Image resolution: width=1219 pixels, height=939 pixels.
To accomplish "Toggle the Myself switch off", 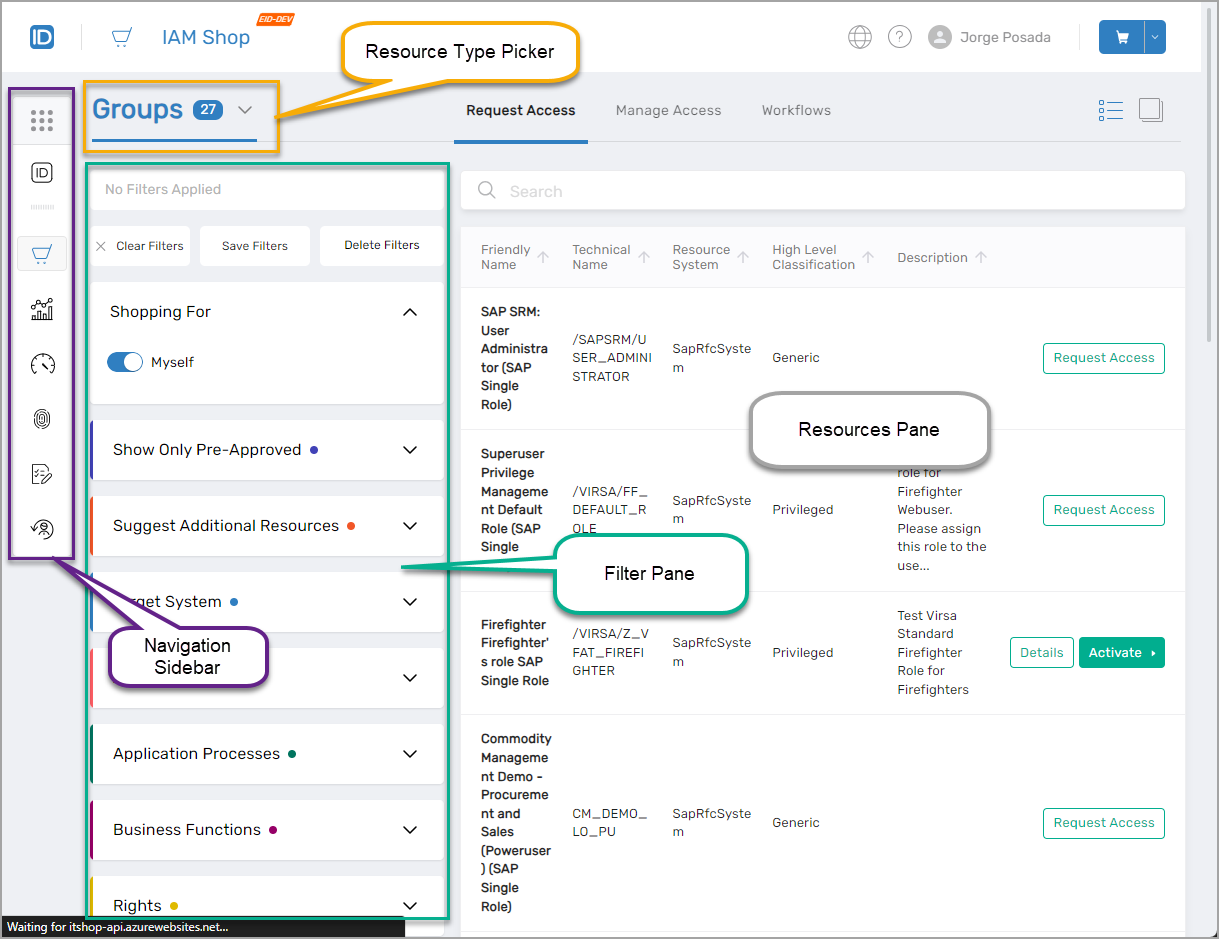I will [x=125, y=362].
